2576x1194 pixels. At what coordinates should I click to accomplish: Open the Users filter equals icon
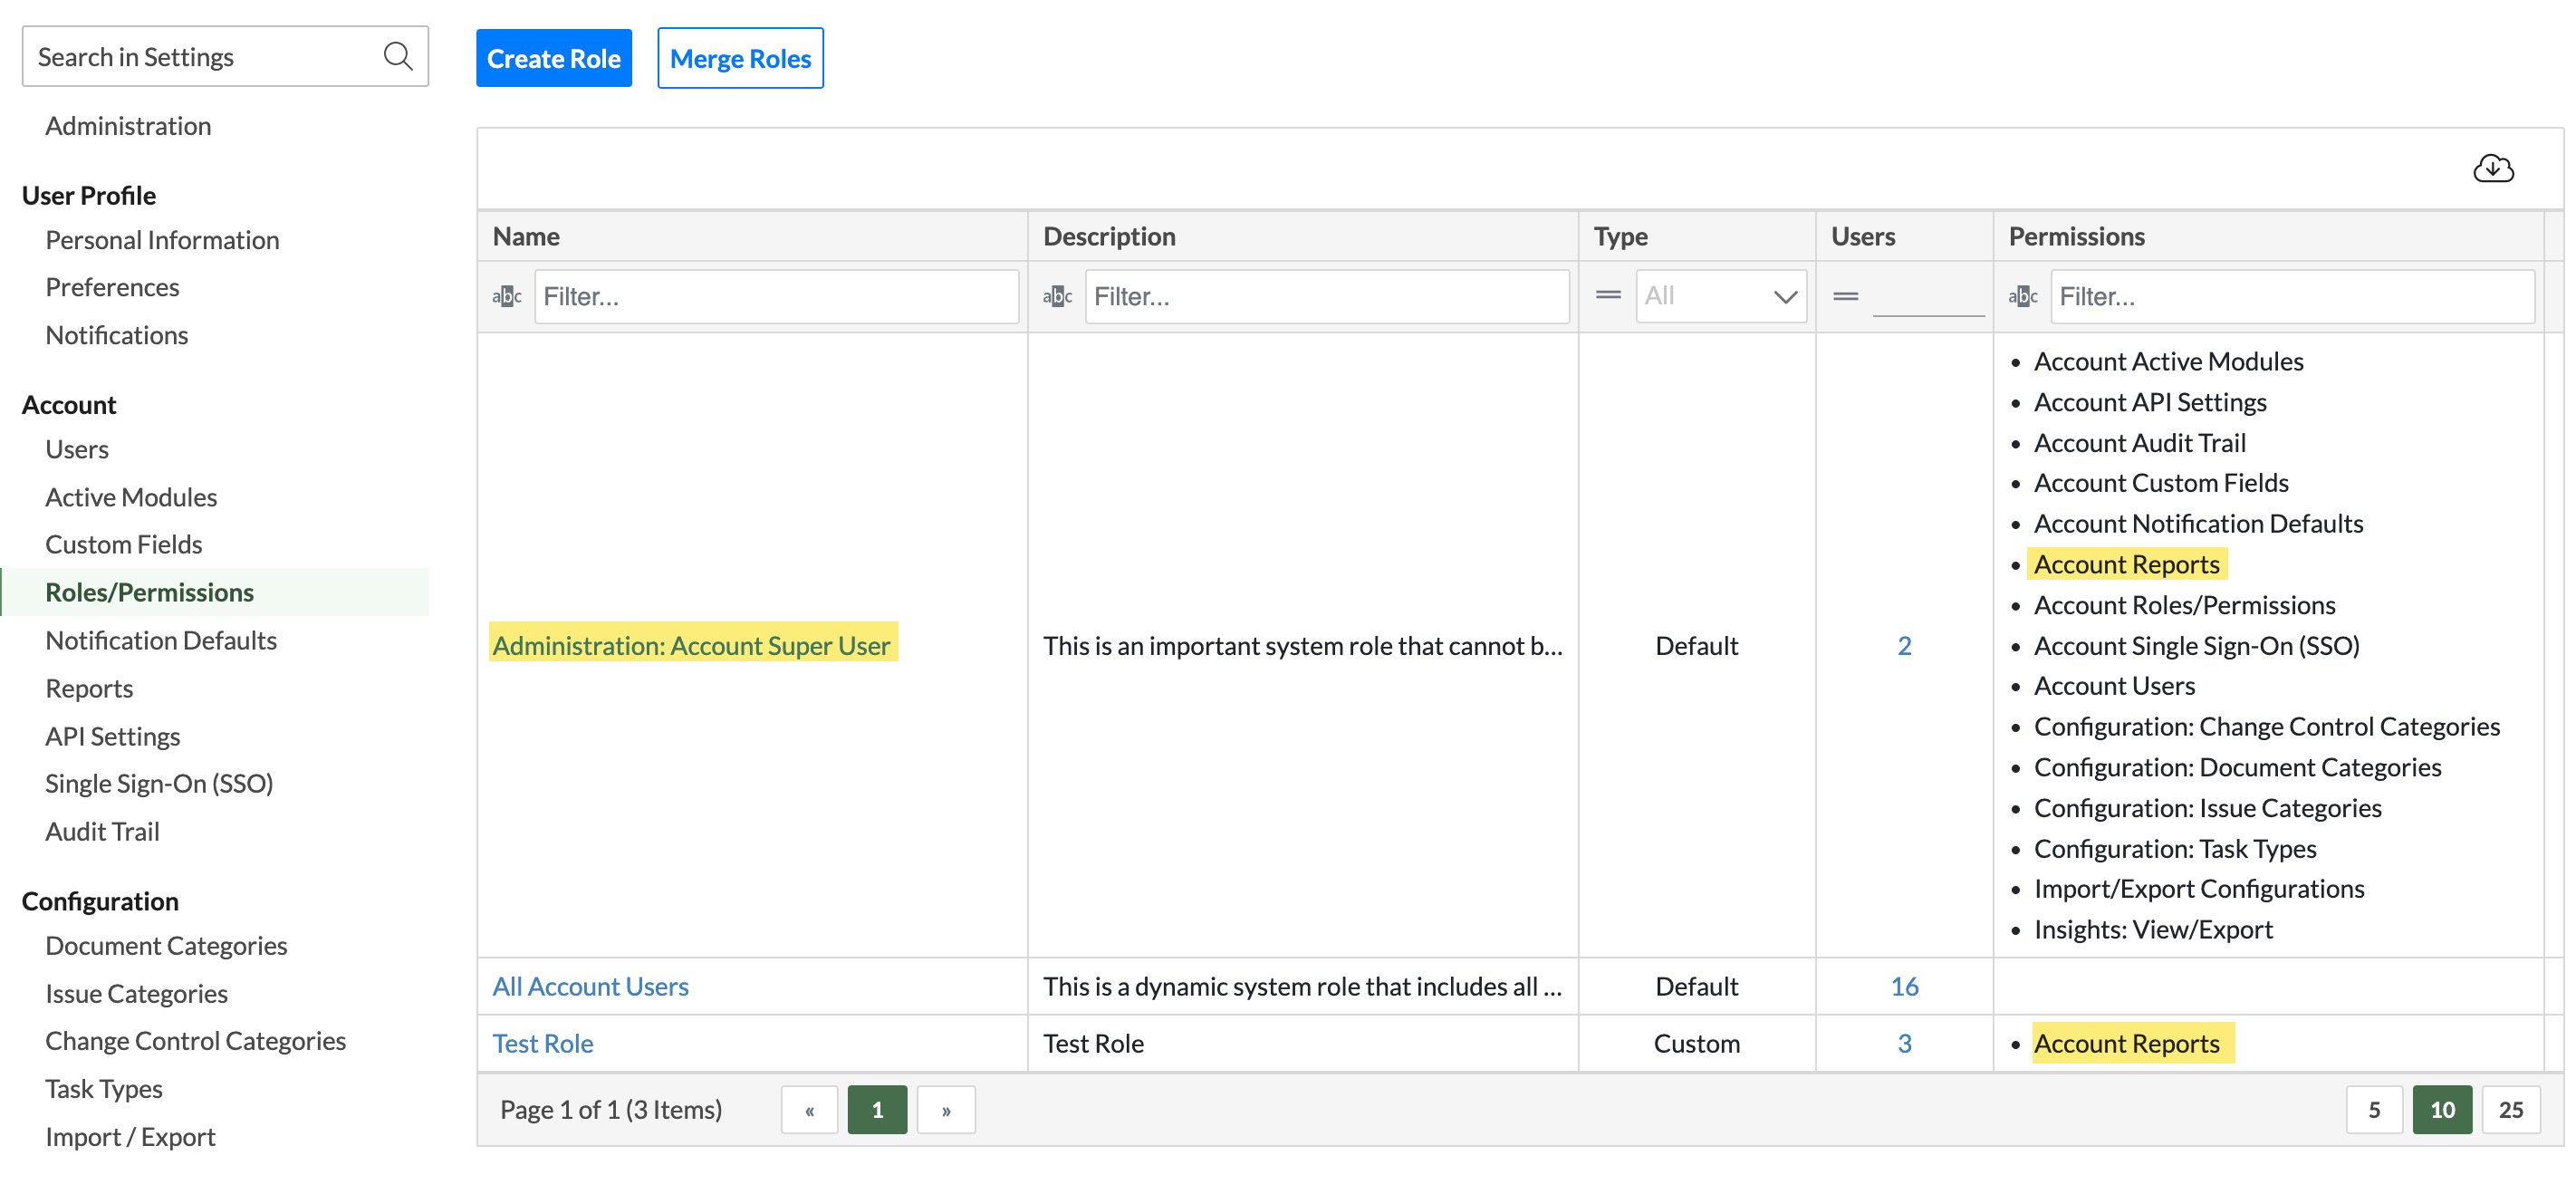point(1845,296)
